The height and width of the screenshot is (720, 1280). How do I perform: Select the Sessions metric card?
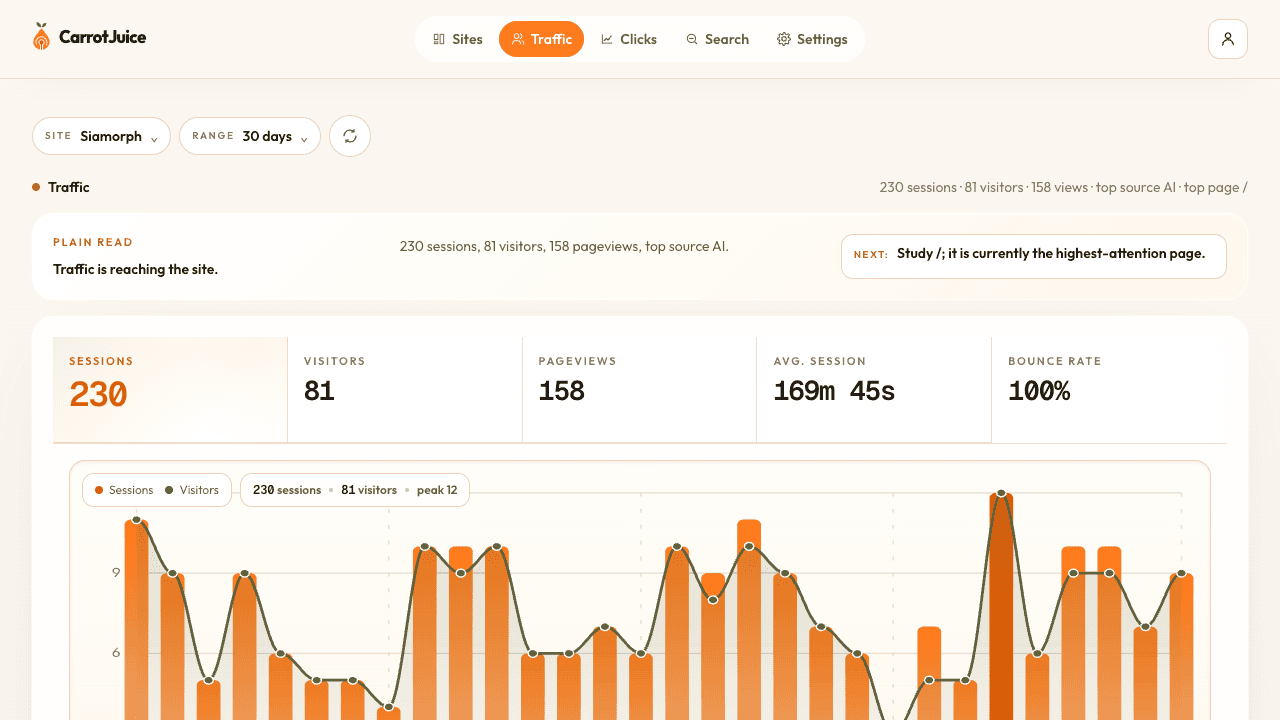[x=170, y=389]
